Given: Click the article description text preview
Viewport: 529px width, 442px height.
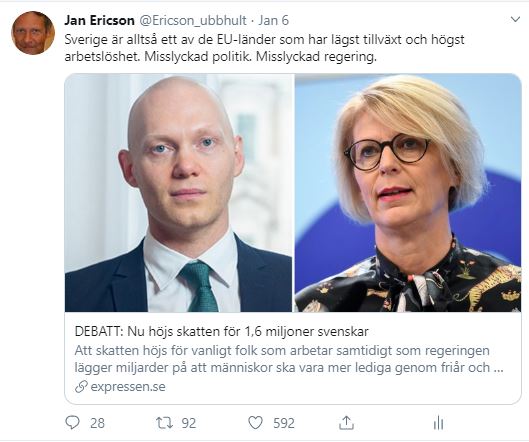Looking at the screenshot, I should (x=289, y=359).
